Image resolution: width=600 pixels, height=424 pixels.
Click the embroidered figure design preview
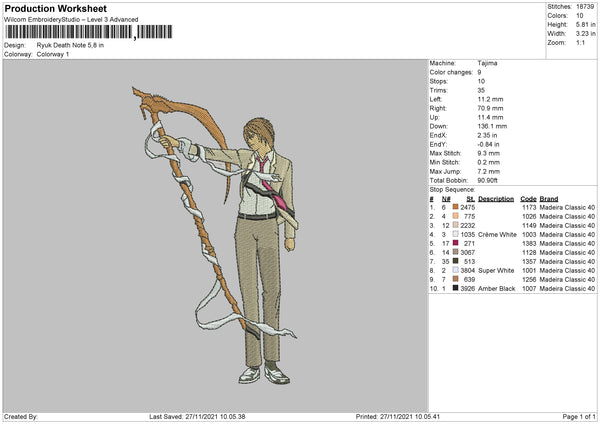click(x=215, y=236)
